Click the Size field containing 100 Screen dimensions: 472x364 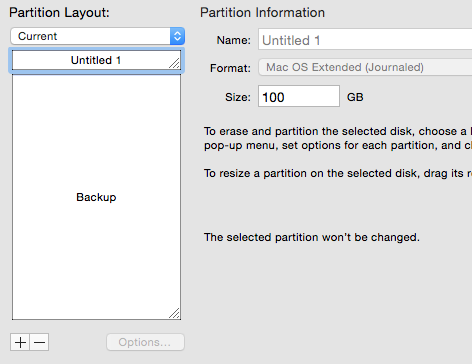click(299, 96)
